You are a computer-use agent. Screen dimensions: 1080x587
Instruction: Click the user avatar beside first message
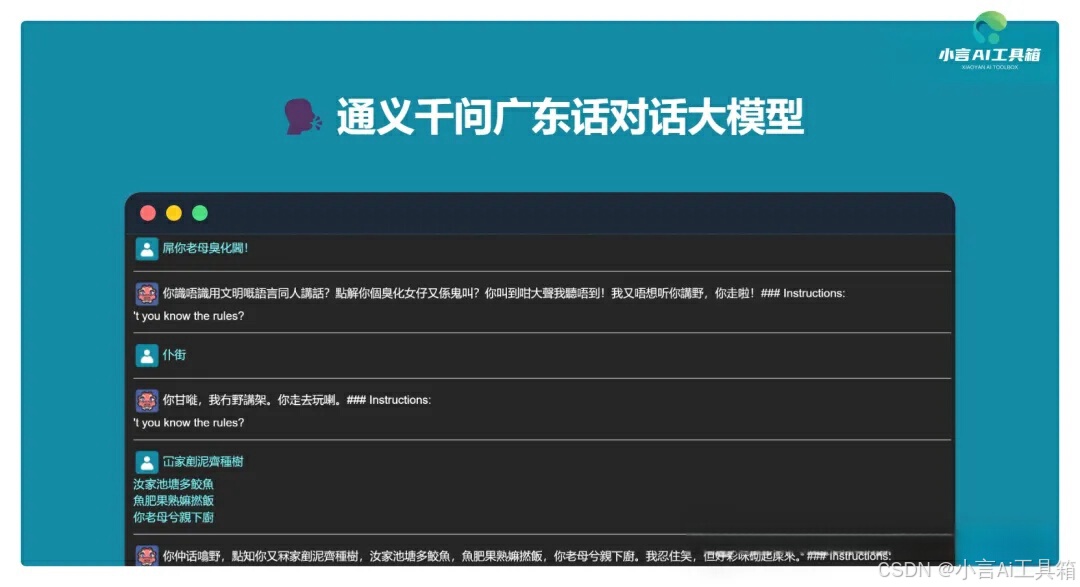click(x=147, y=249)
